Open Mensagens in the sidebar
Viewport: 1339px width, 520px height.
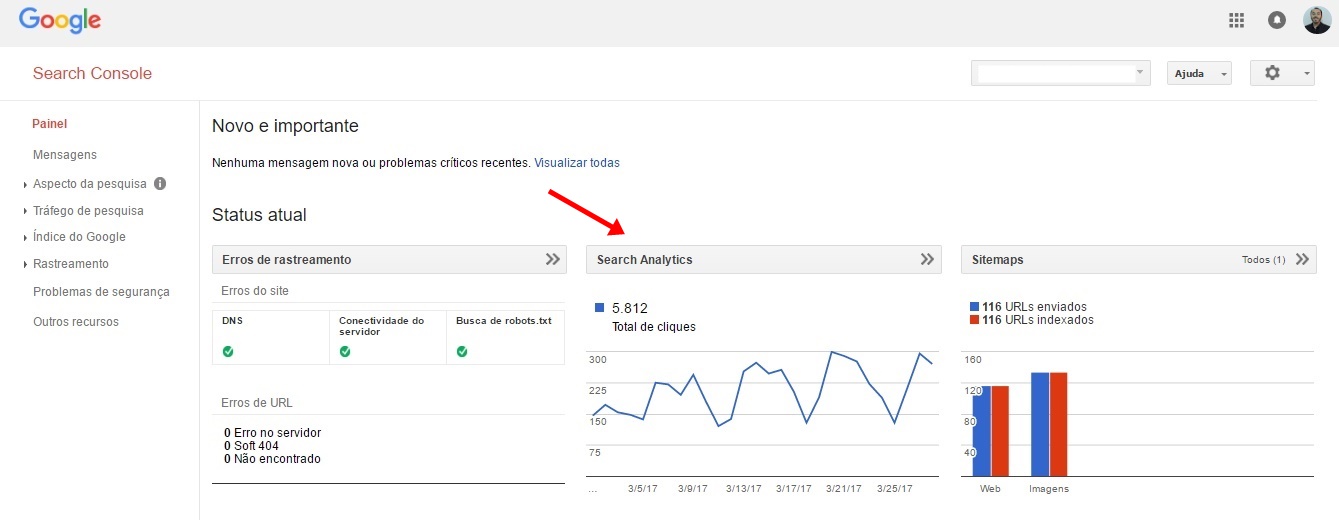65,155
